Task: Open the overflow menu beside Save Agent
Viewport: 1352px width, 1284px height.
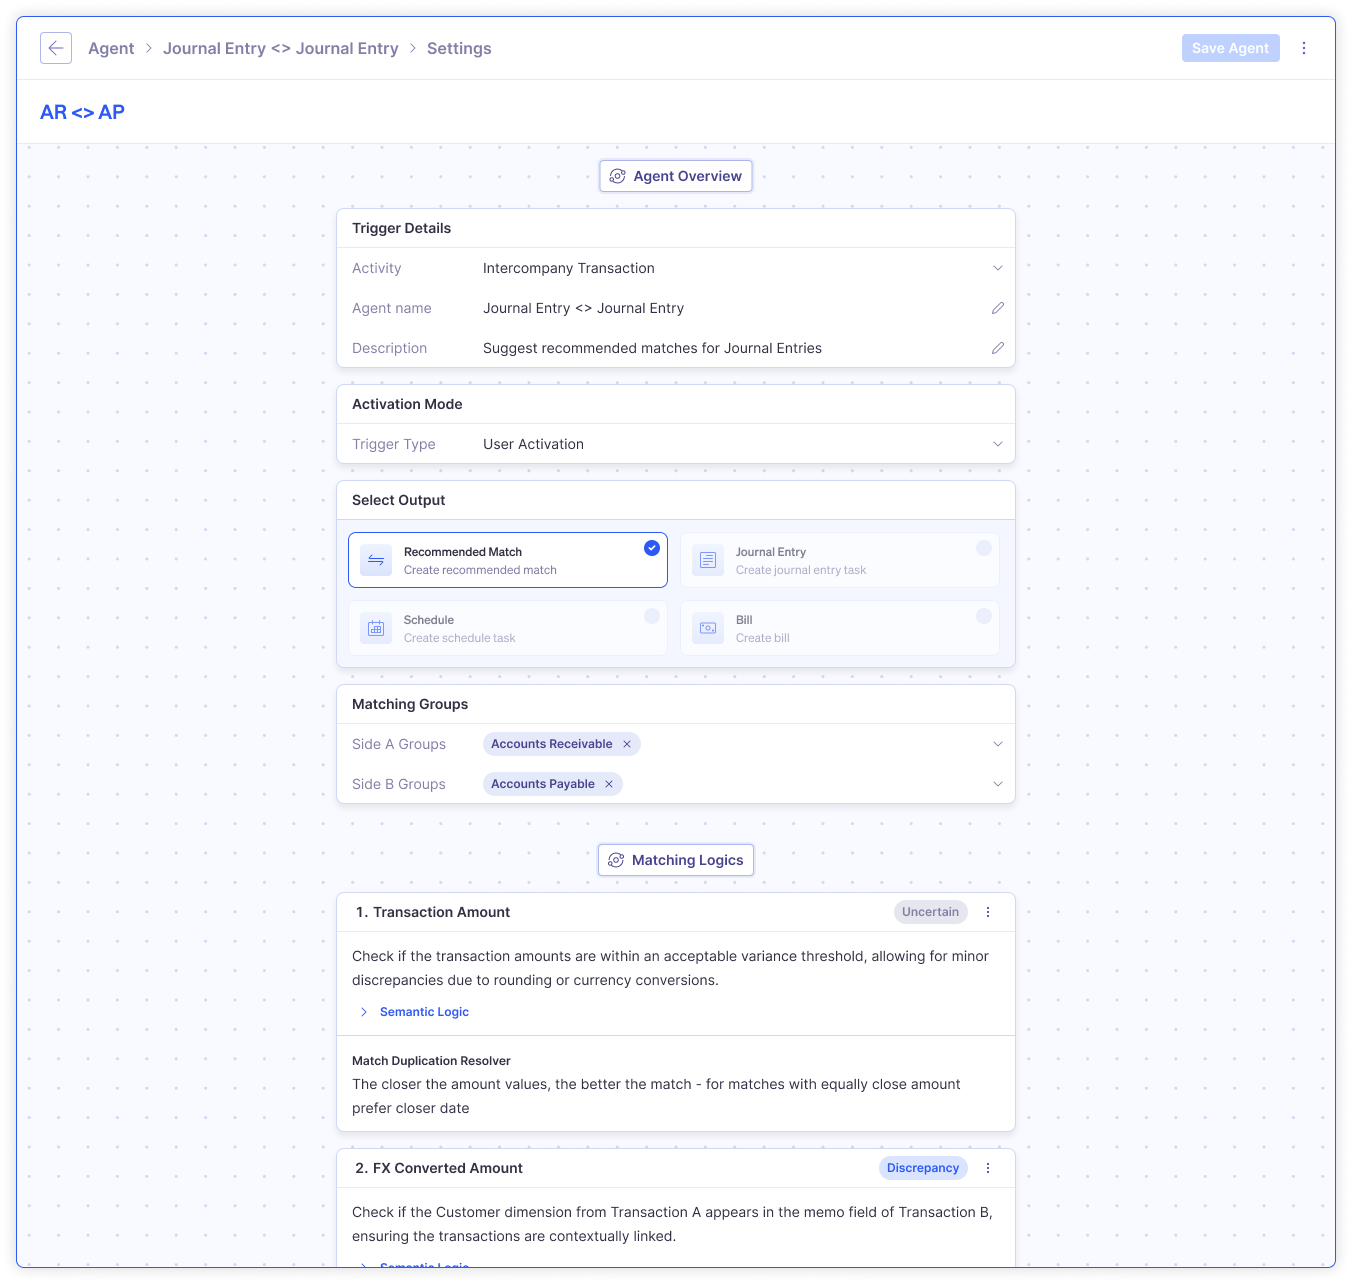Action: (x=1304, y=48)
